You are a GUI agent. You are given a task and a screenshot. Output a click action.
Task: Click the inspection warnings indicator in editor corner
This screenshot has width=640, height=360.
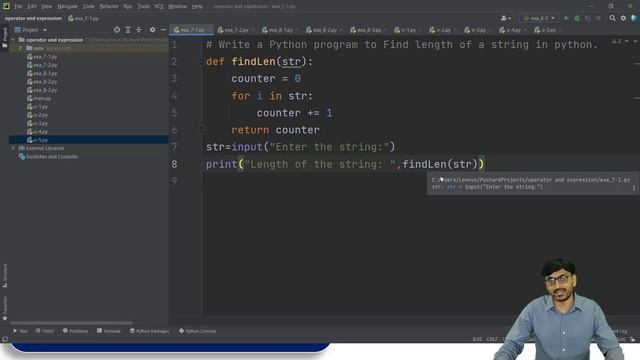click(617, 42)
